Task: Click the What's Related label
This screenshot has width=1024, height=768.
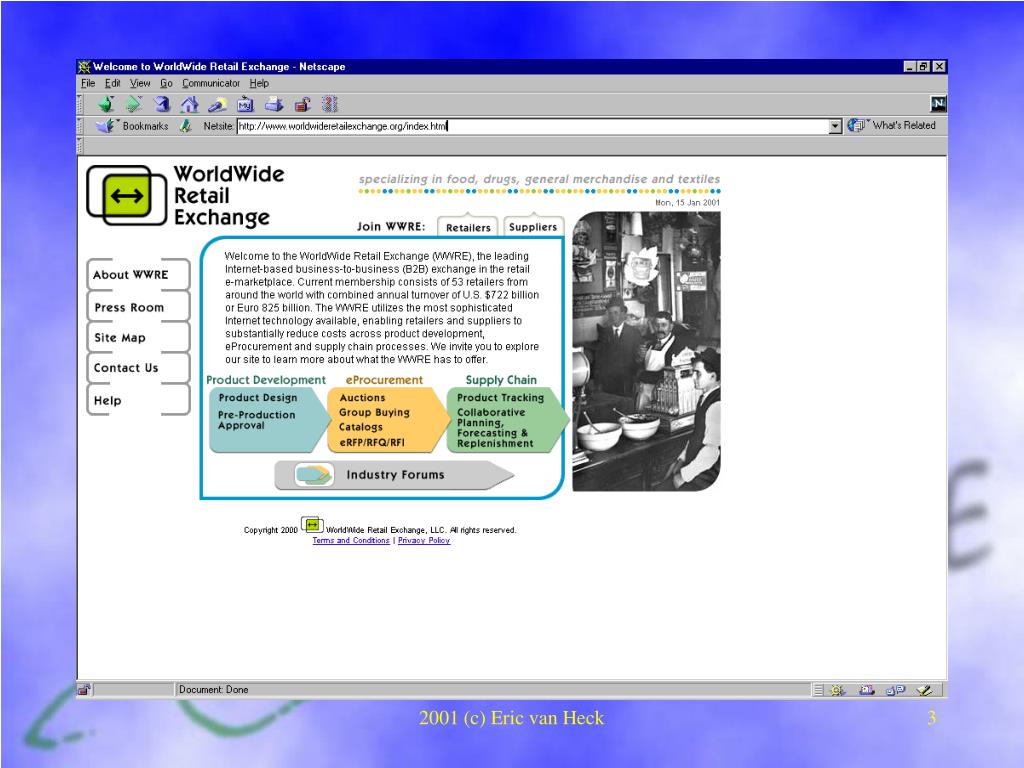Action: tap(904, 125)
